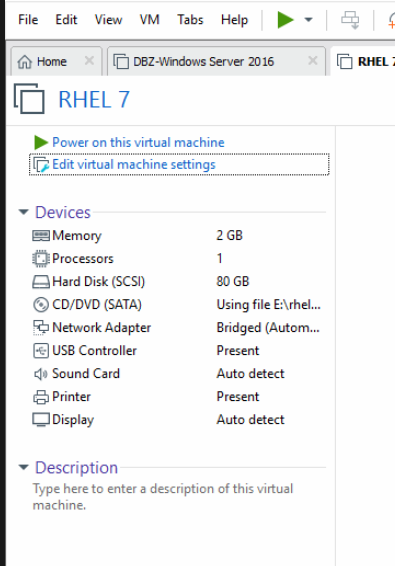This screenshot has width=395, height=566.
Task: Click the Using file E:\rhel... value
Action: click(268, 305)
